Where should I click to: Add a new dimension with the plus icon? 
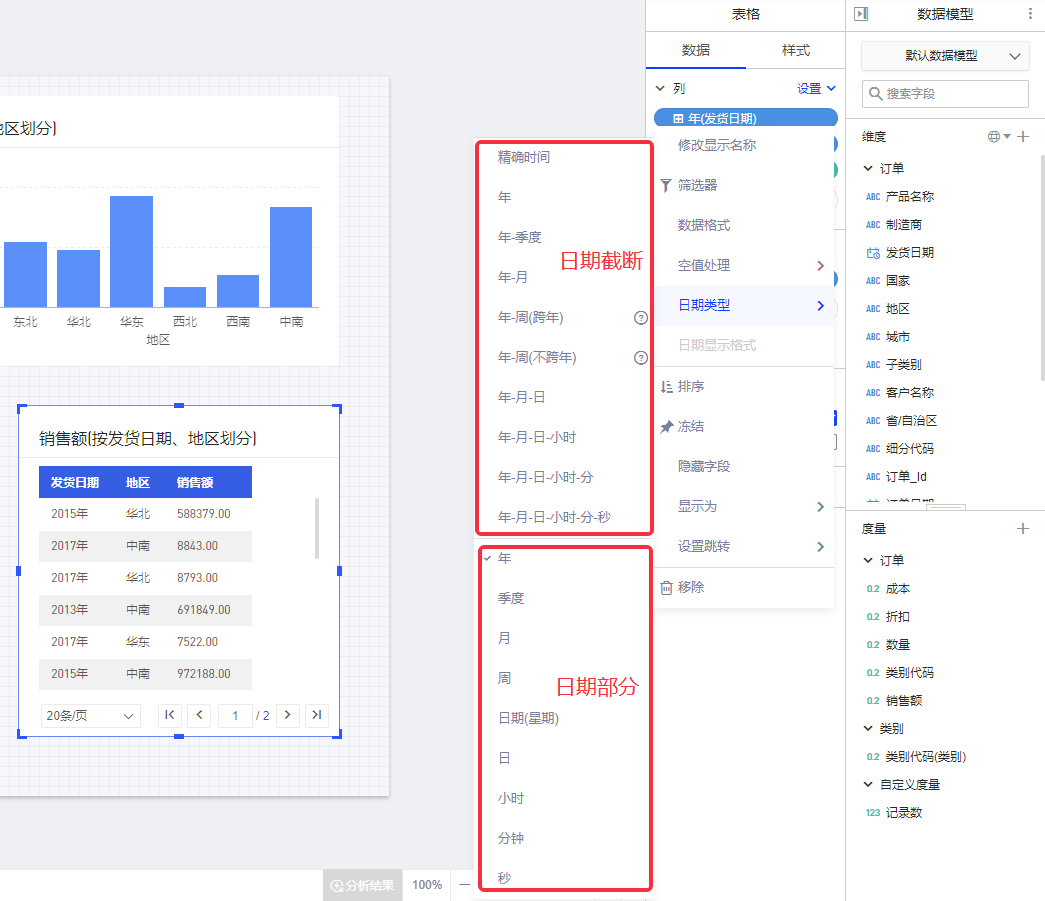pyautogui.click(x=1023, y=137)
